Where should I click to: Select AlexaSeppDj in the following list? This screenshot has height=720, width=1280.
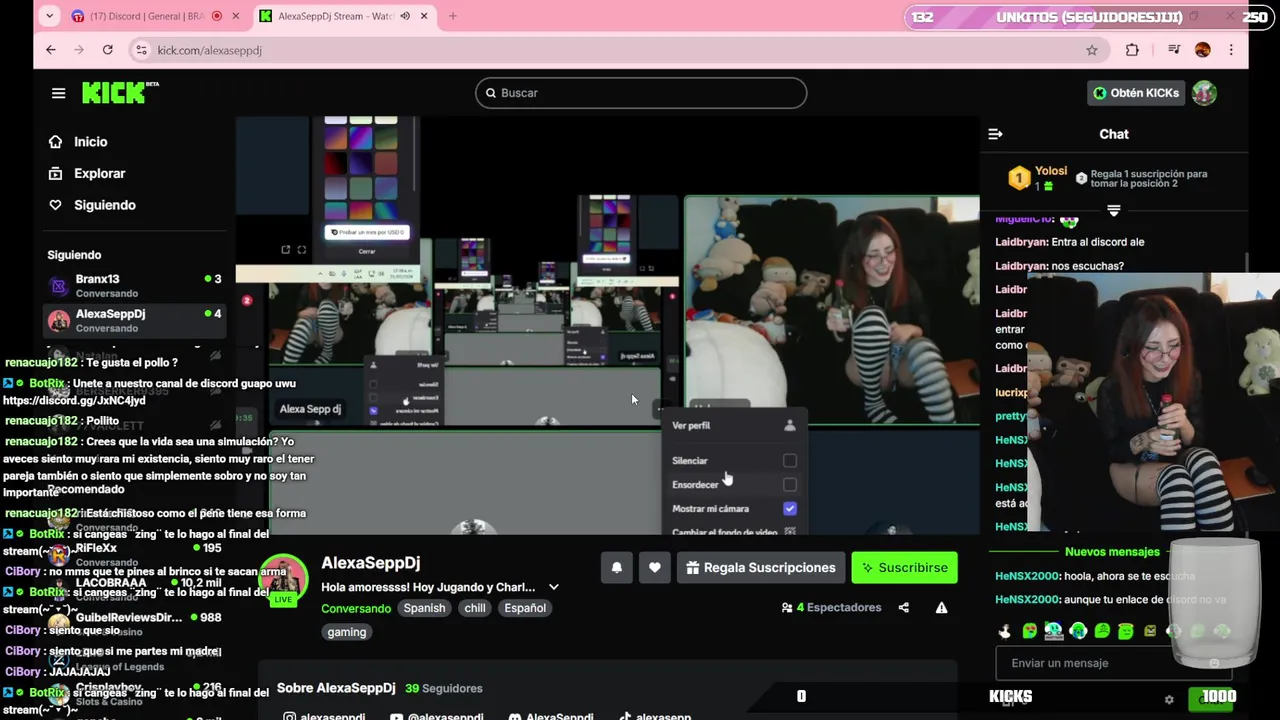tap(134, 320)
